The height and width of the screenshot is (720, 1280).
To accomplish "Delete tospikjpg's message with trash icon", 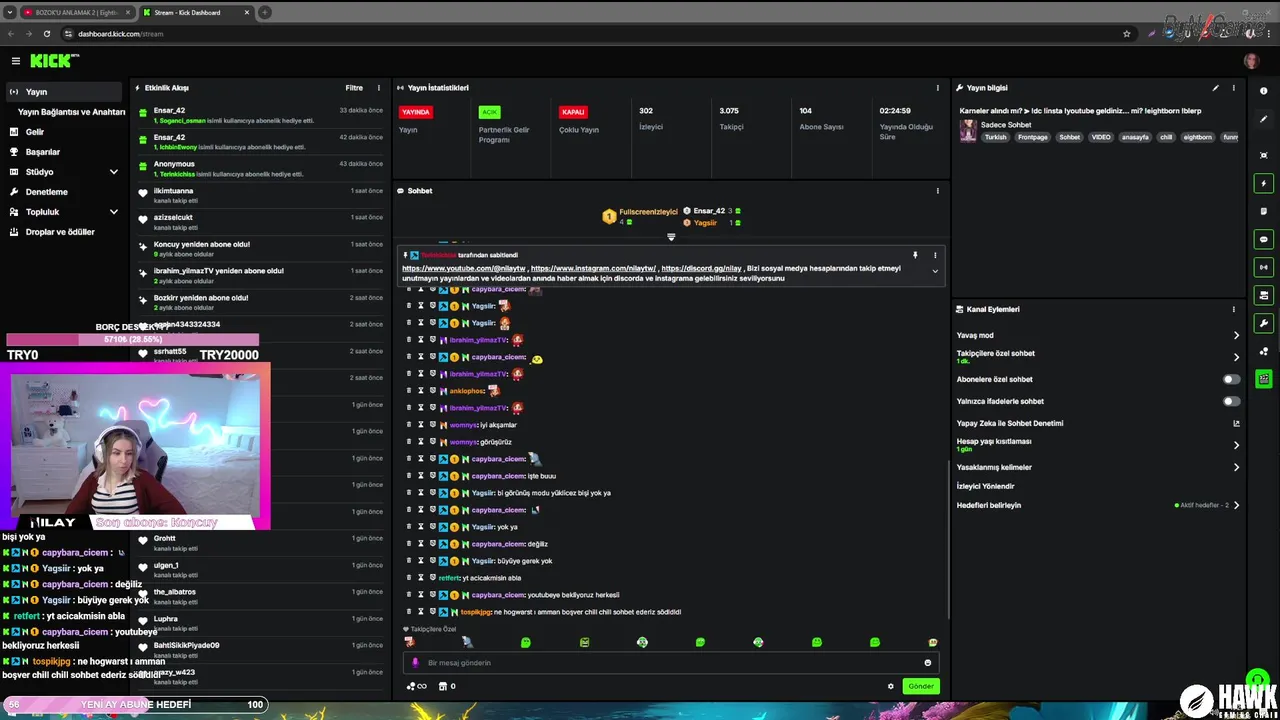I will [409, 612].
